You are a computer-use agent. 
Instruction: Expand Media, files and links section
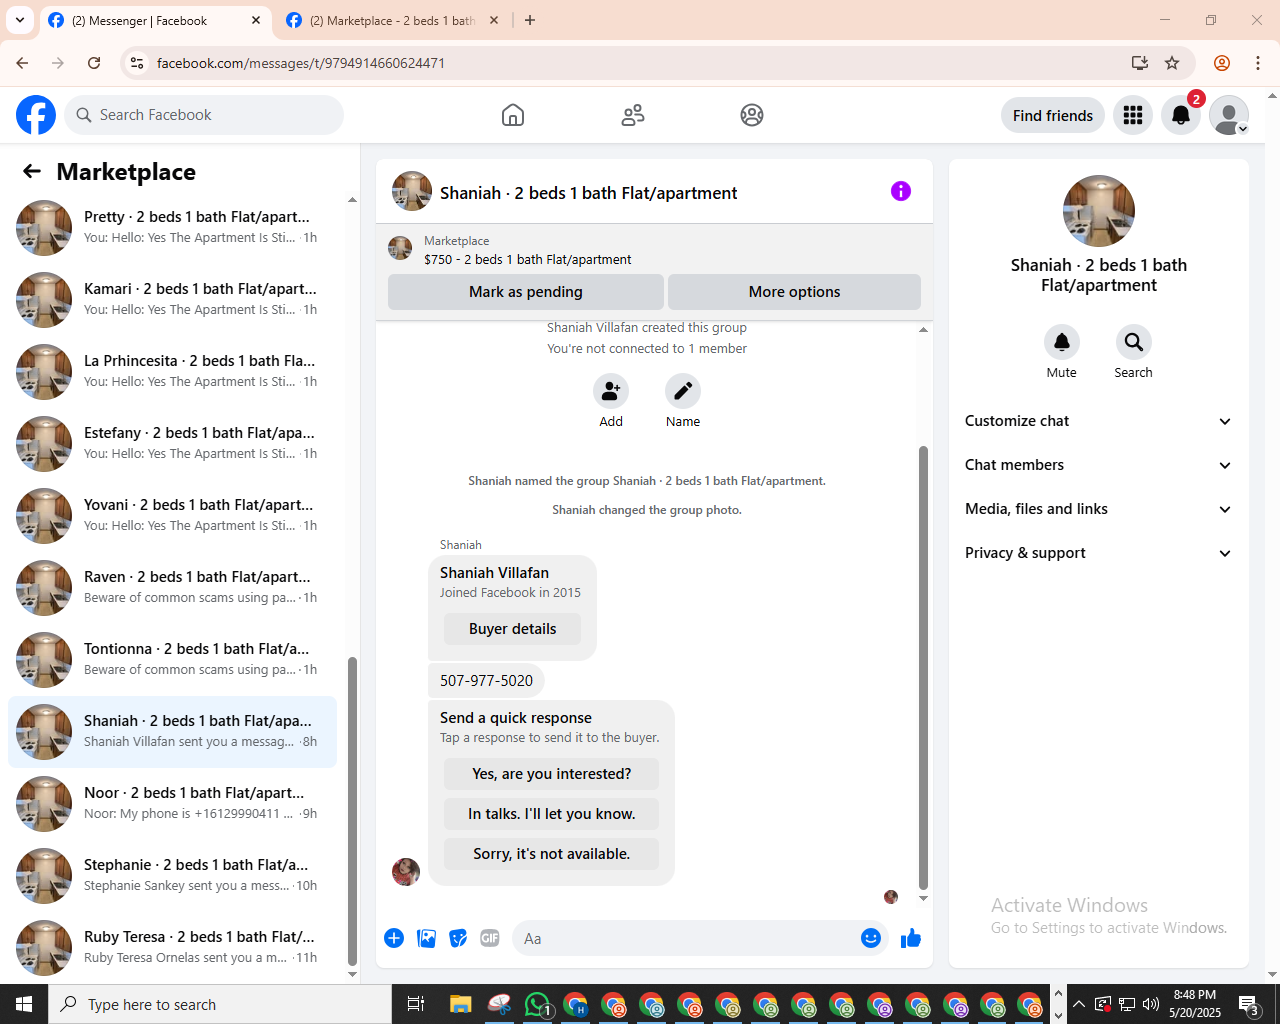click(x=1099, y=509)
